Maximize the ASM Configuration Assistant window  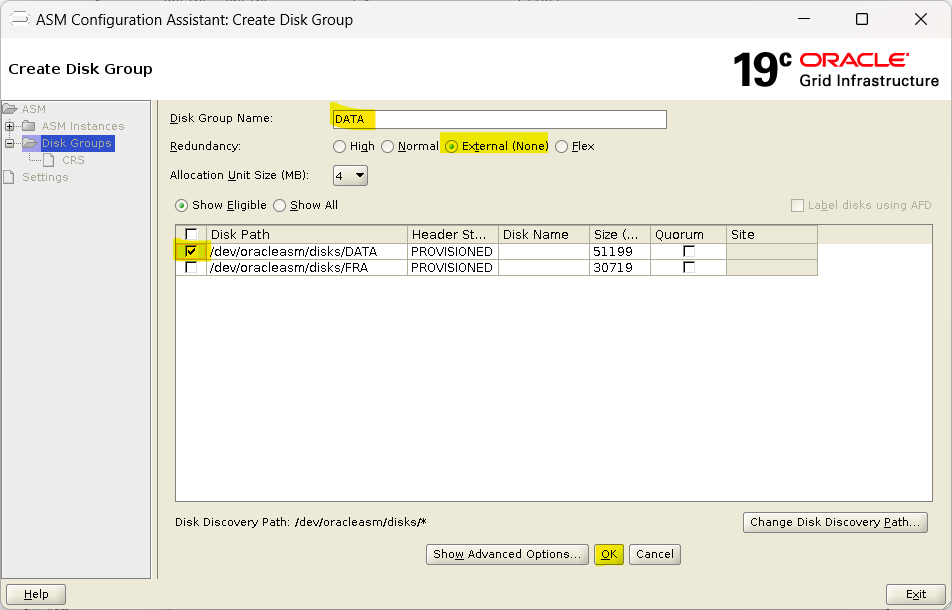862,19
